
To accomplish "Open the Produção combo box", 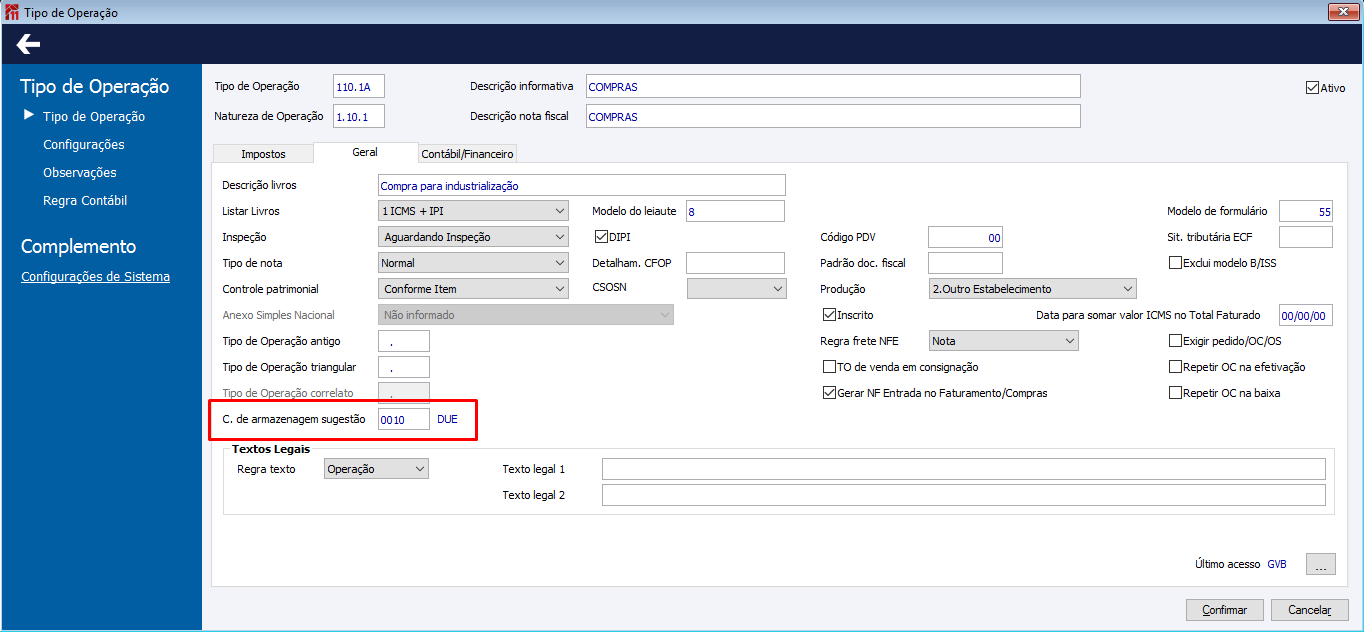I will click(1032, 289).
